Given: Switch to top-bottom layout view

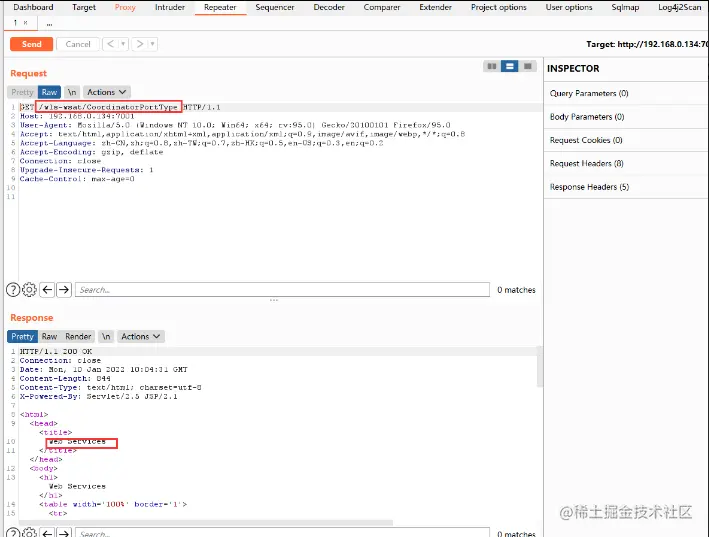Looking at the screenshot, I should coord(510,66).
